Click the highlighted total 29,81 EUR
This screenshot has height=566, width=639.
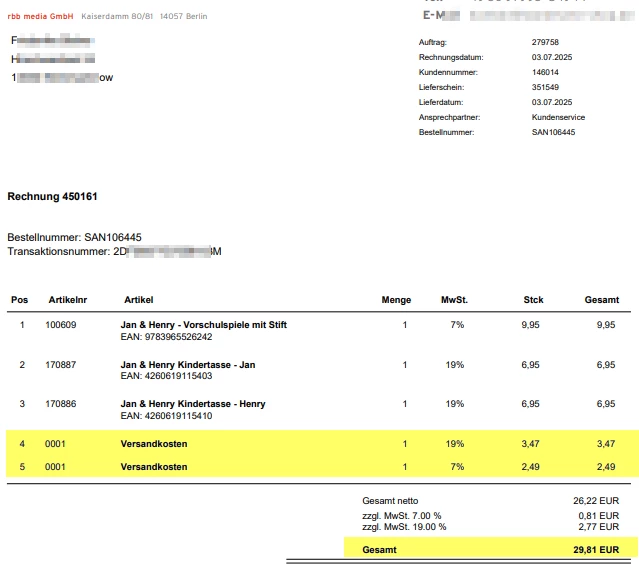(x=596, y=550)
